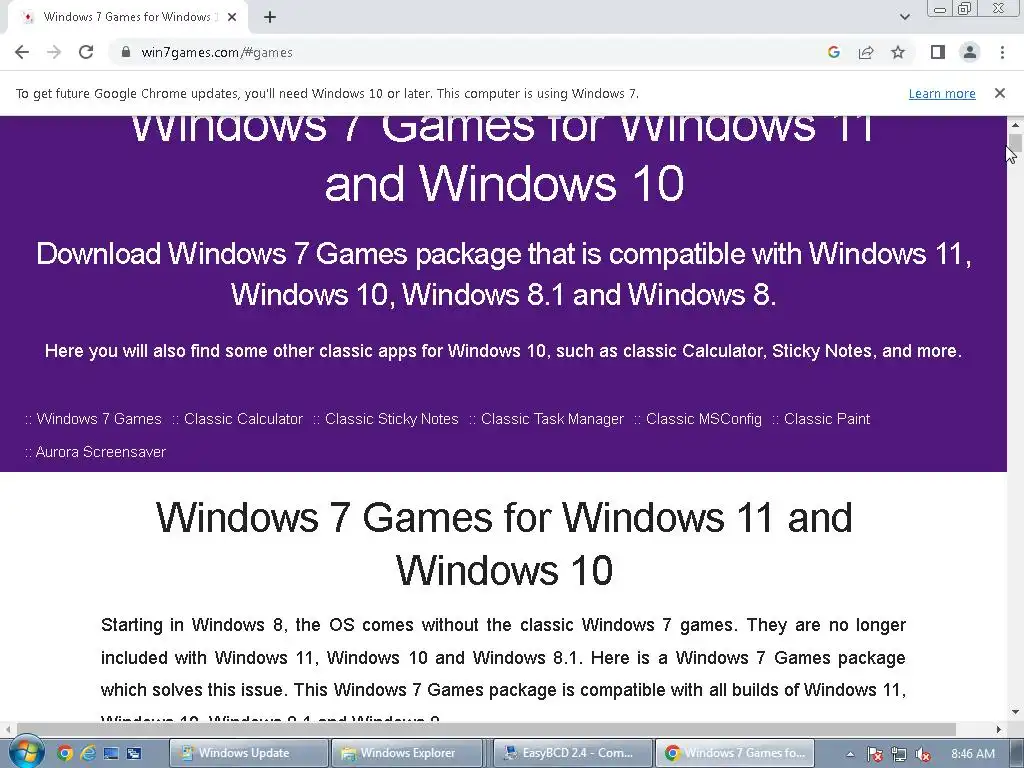This screenshot has height=768, width=1024.
Task: Open the side panel in Chrome
Action: 938,52
